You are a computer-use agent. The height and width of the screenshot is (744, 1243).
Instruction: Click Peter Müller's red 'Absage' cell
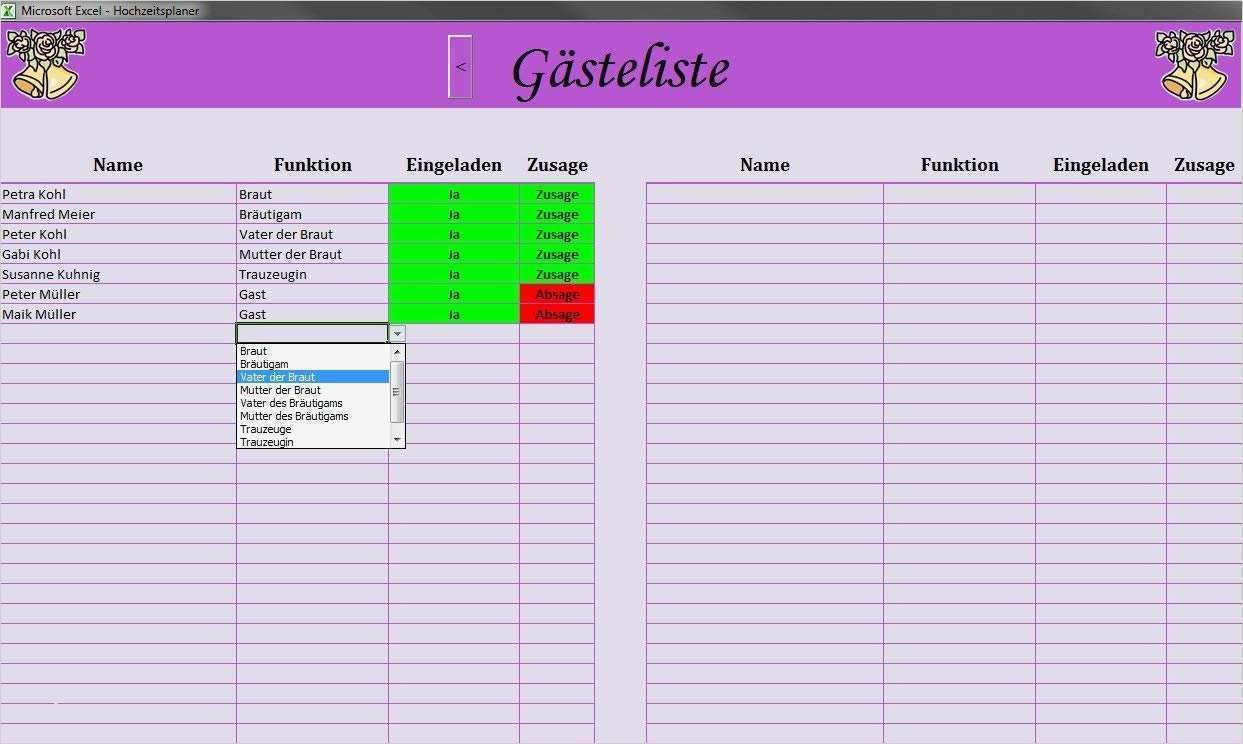click(x=556, y=294)
